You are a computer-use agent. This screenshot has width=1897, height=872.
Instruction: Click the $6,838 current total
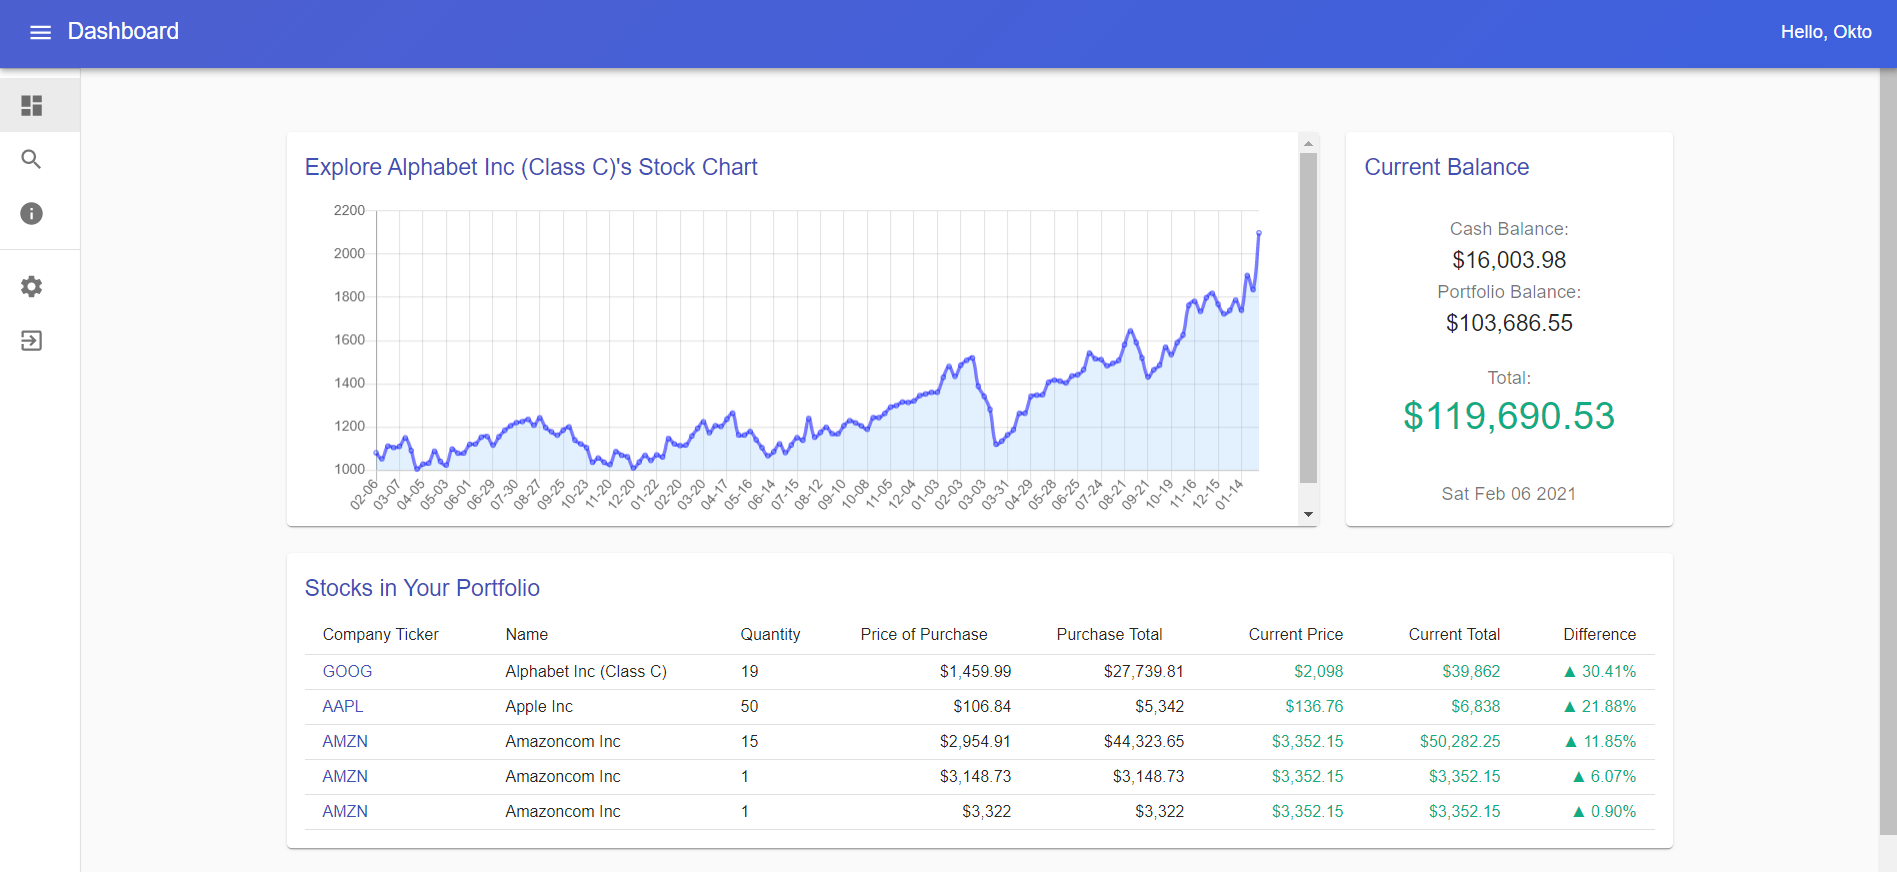(1476, 707)
